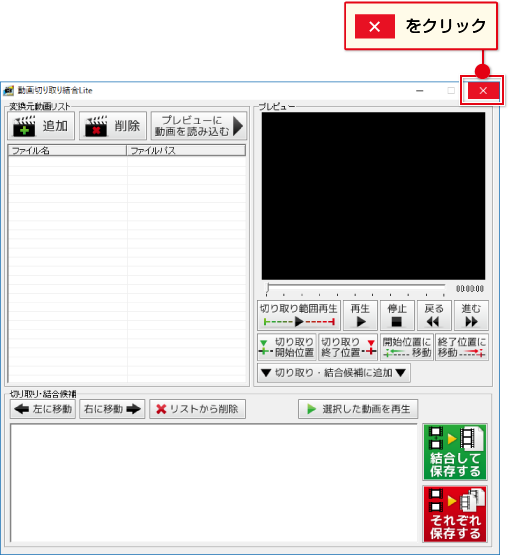
Task: Click the preview seek slider track
Action: (x=356, y=285)
